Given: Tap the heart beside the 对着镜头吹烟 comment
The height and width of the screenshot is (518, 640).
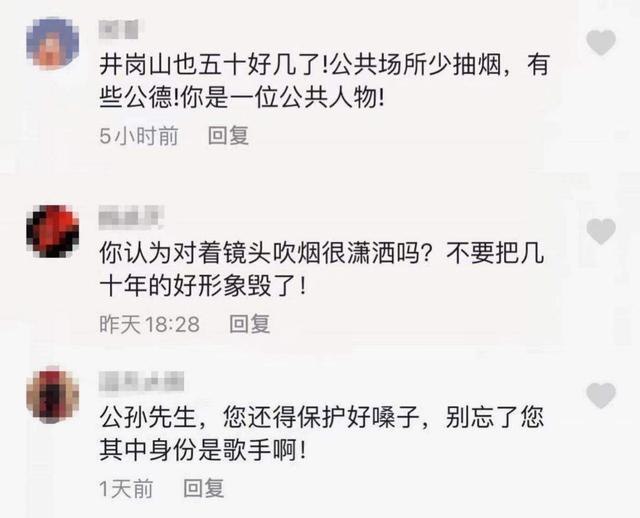Looking at the screenshot, I should coord(601,231).
